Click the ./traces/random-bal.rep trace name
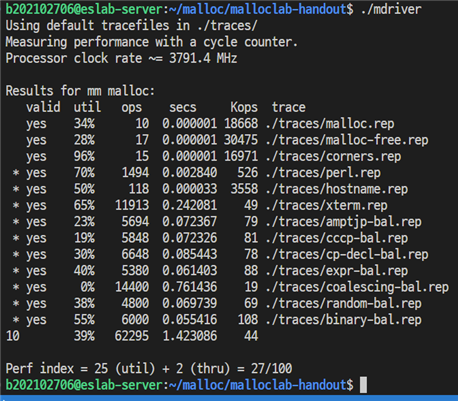 coord(344,303)
